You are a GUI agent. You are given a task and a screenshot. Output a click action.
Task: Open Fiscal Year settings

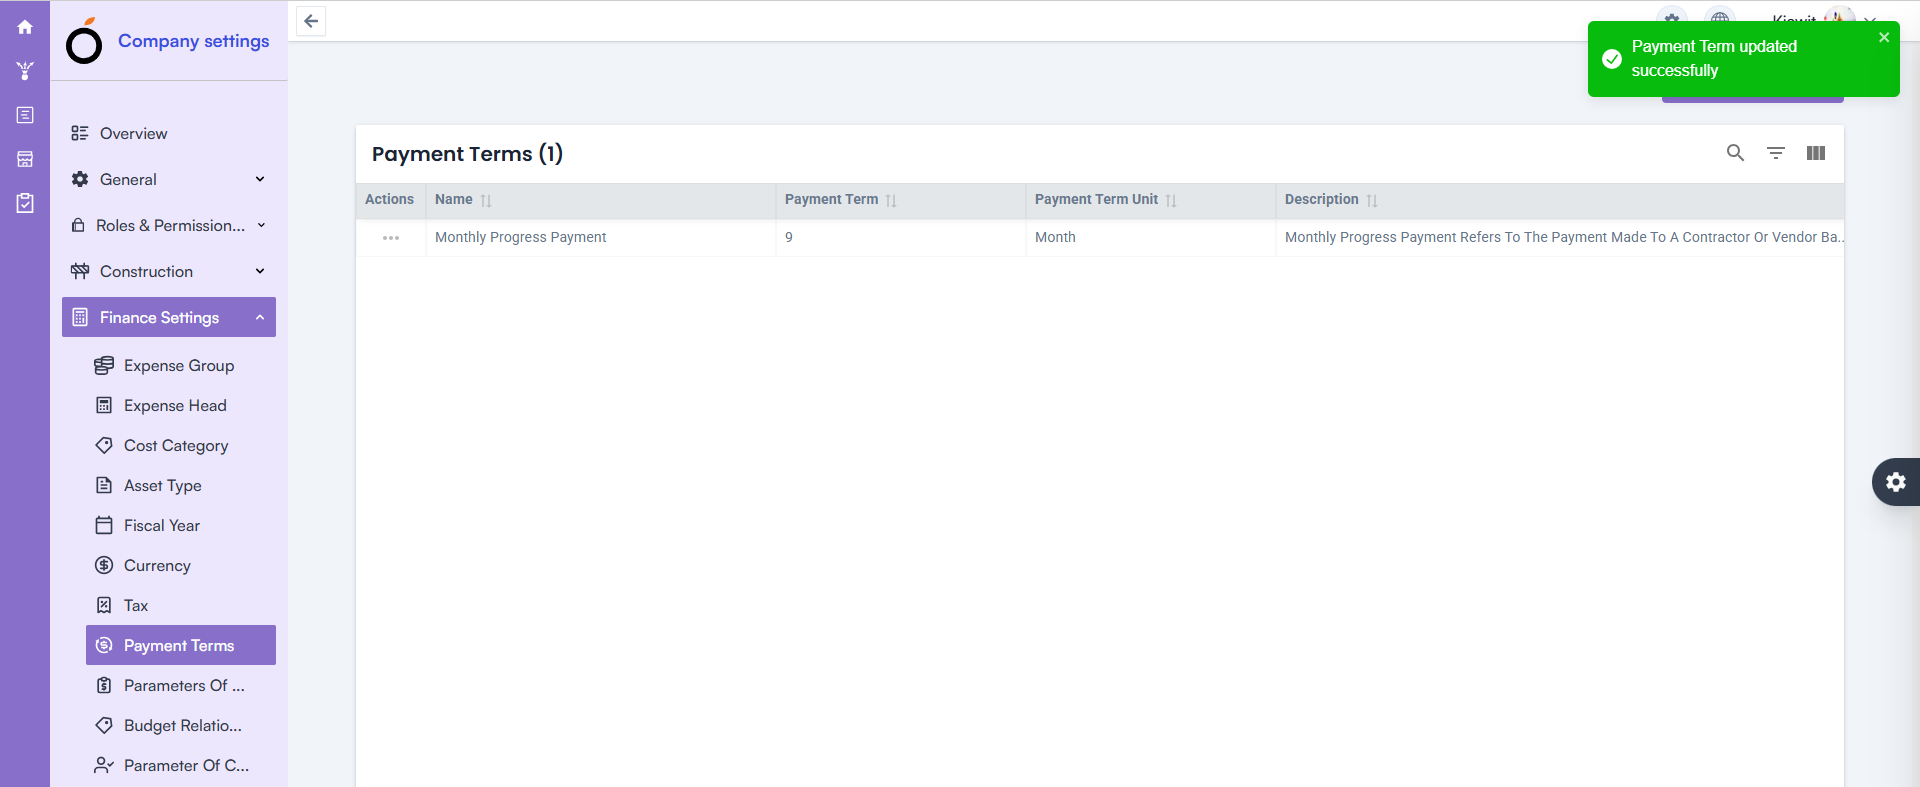pos(180,525)
